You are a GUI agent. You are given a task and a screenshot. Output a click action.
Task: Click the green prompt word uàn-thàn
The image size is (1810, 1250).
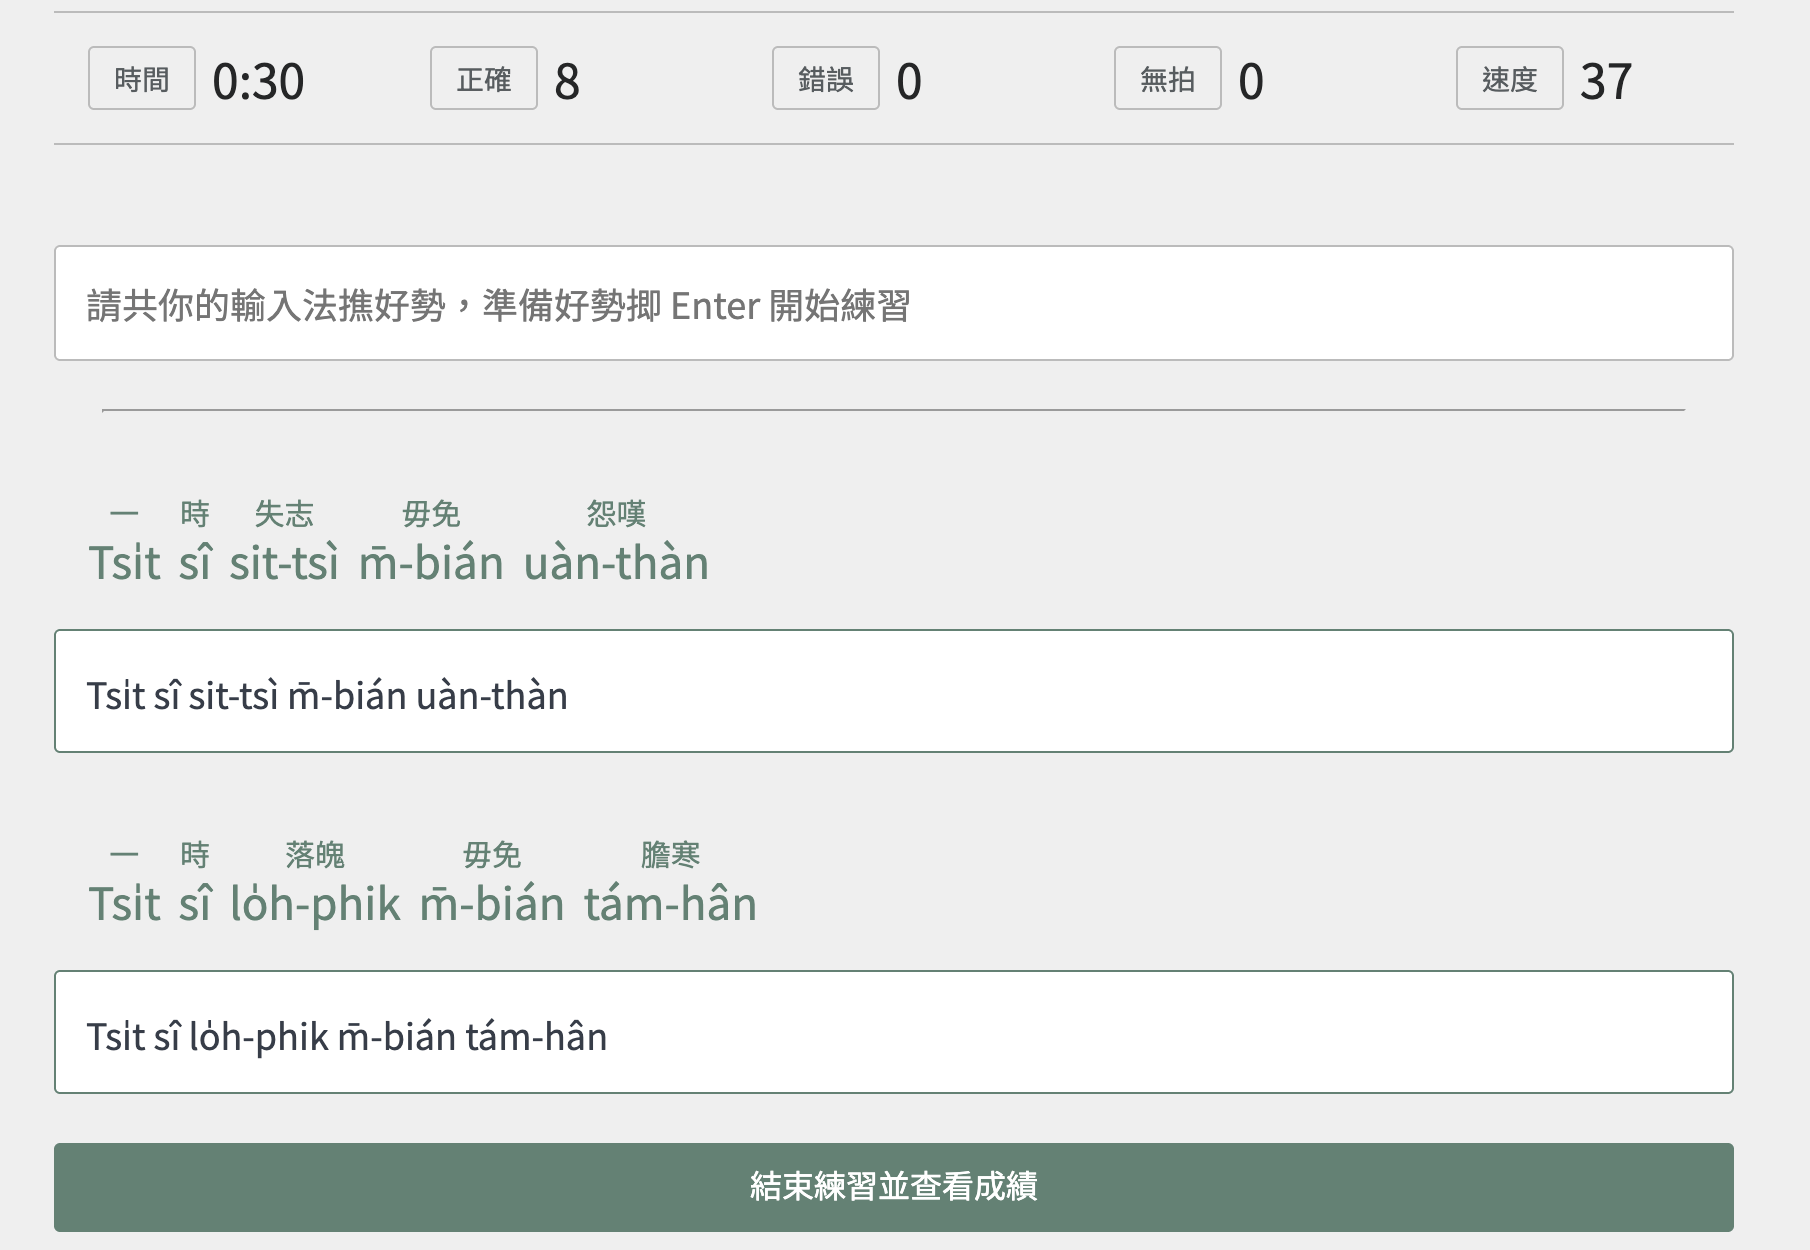tap(616, 563)
